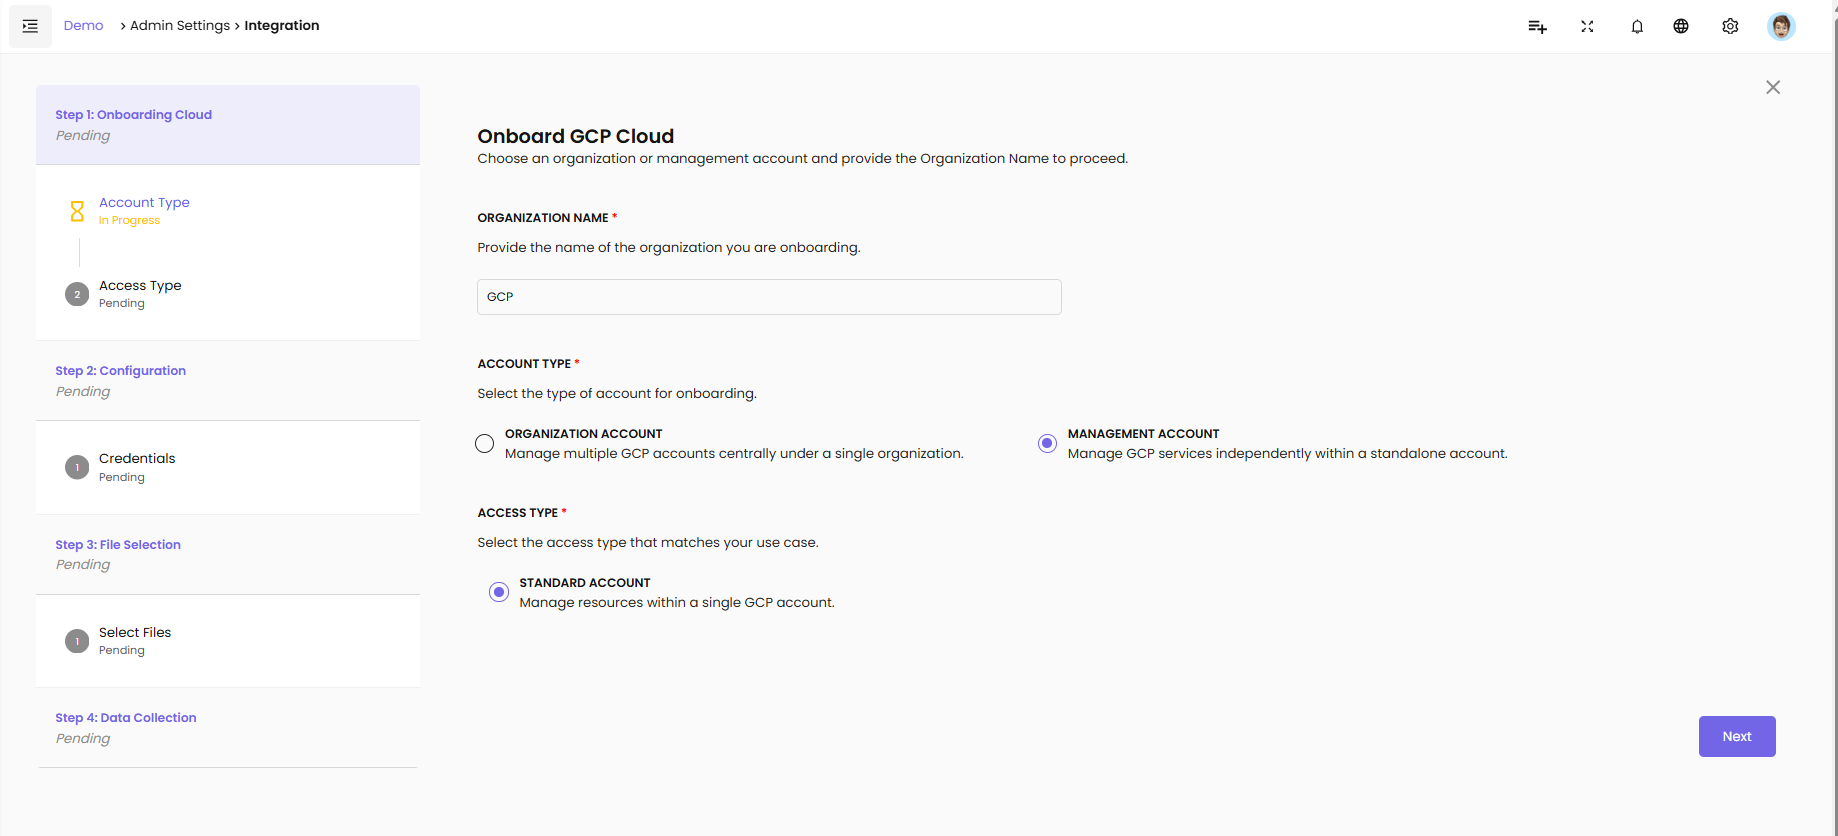Open user profile avatar

(x=1780, y=27)
